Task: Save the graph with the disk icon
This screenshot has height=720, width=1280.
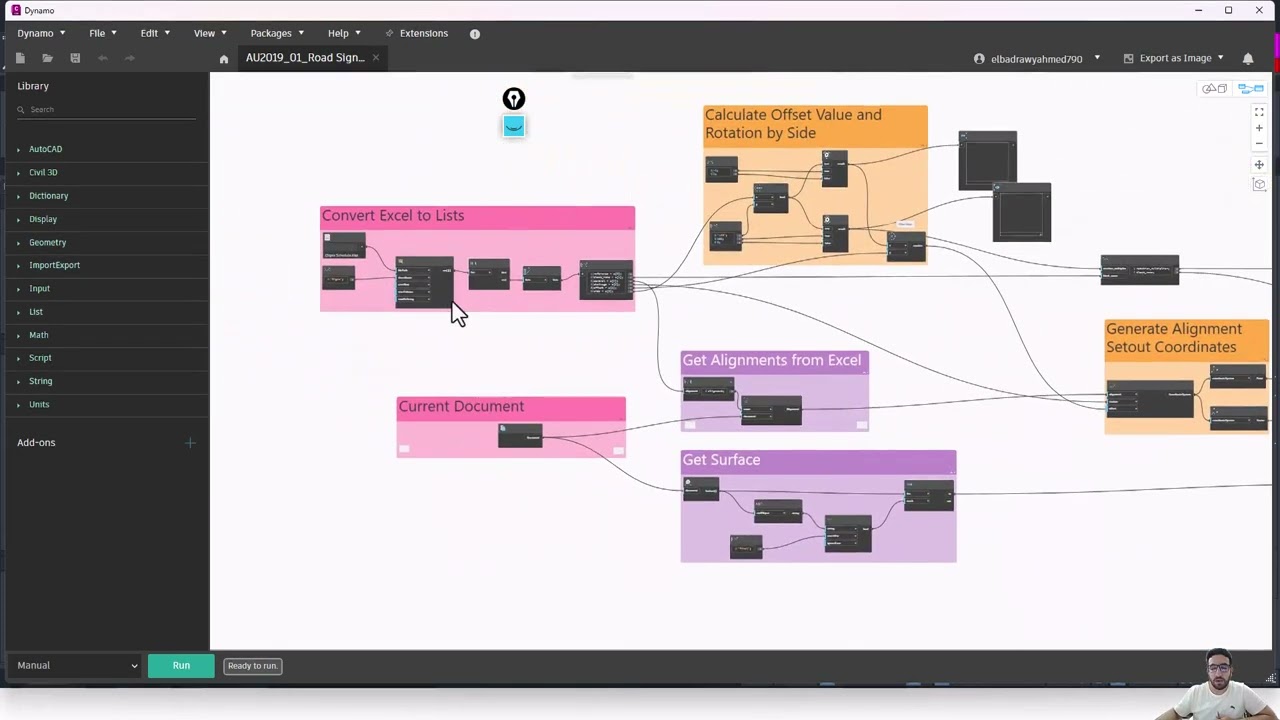Action: pyautogui.click(x=75, y=58)
